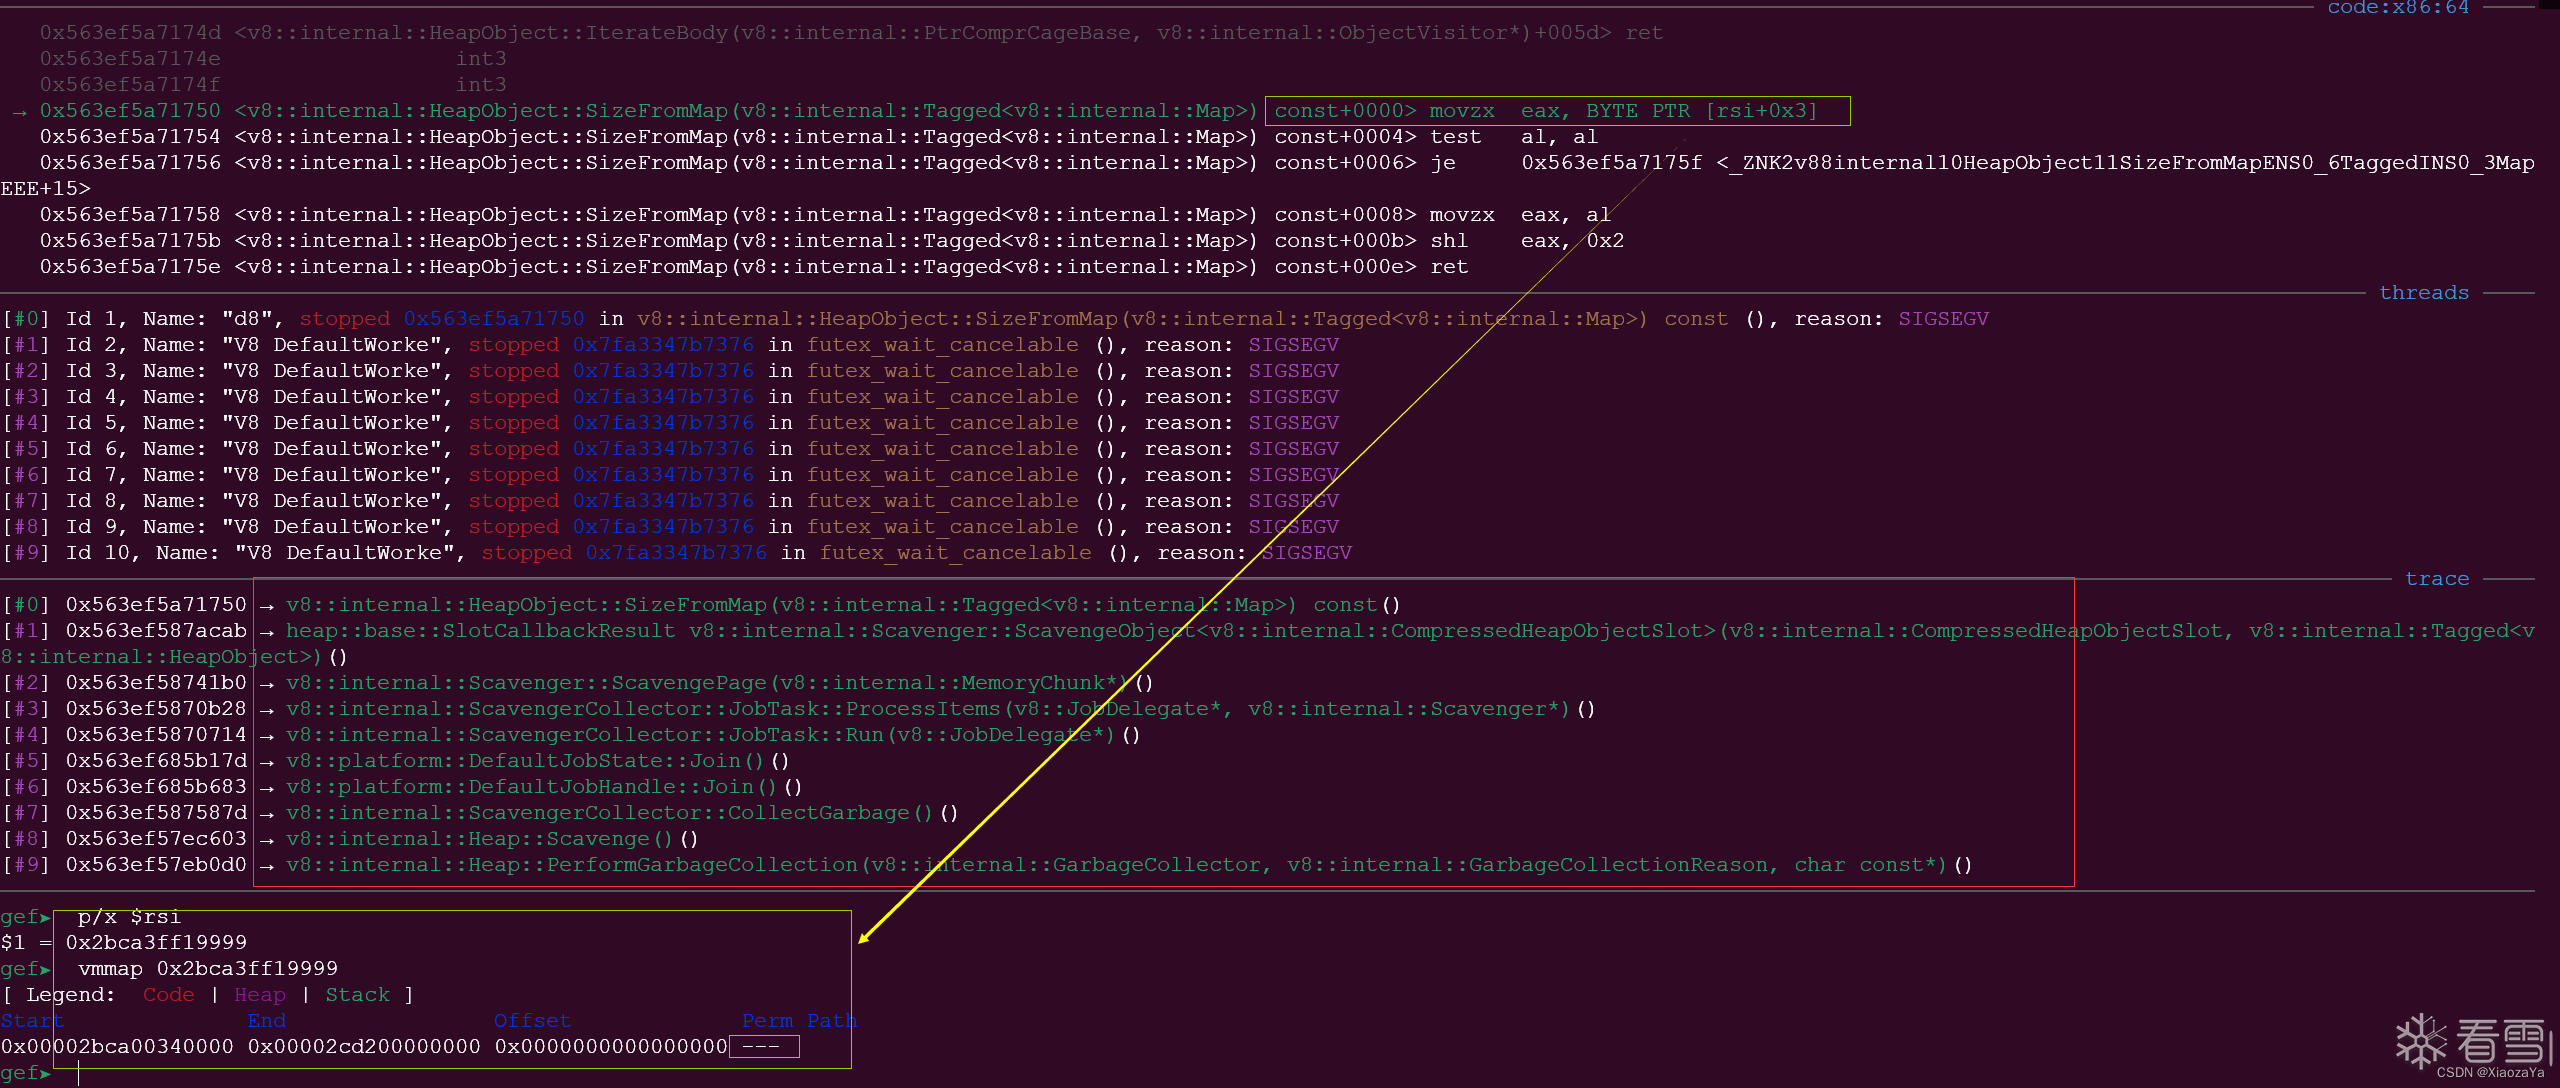
Task: Click the arrow beside trace frame #0
Action: pyautogui.click(x=267, y=606)
